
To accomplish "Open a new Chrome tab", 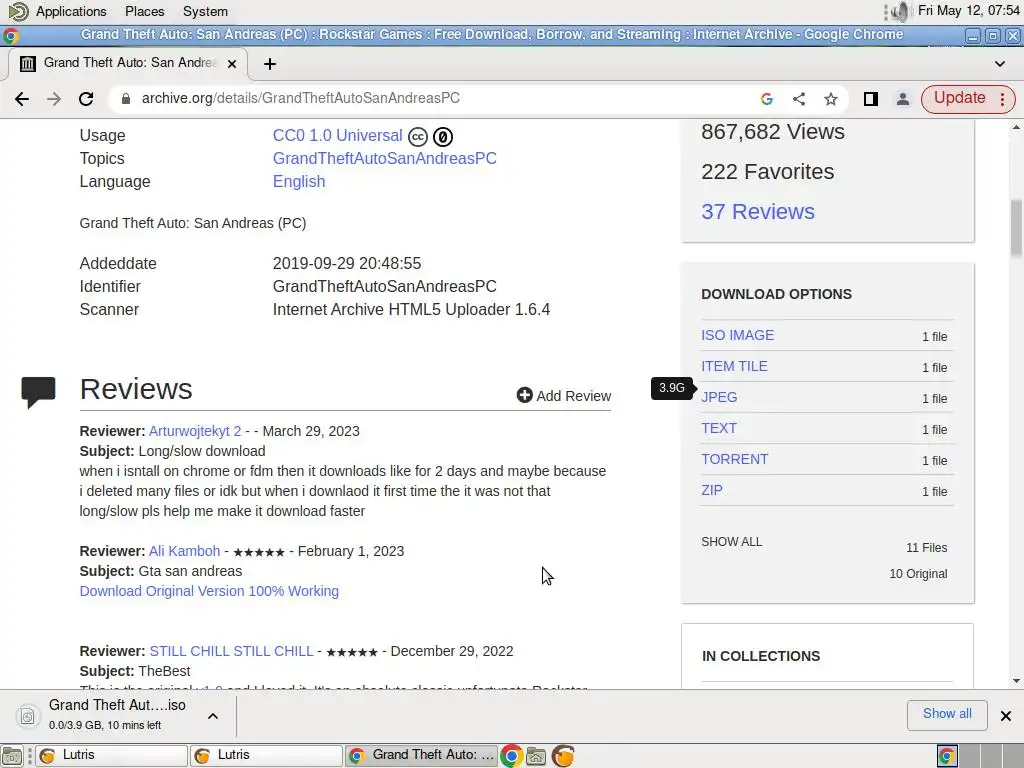I will pos(270,64).
